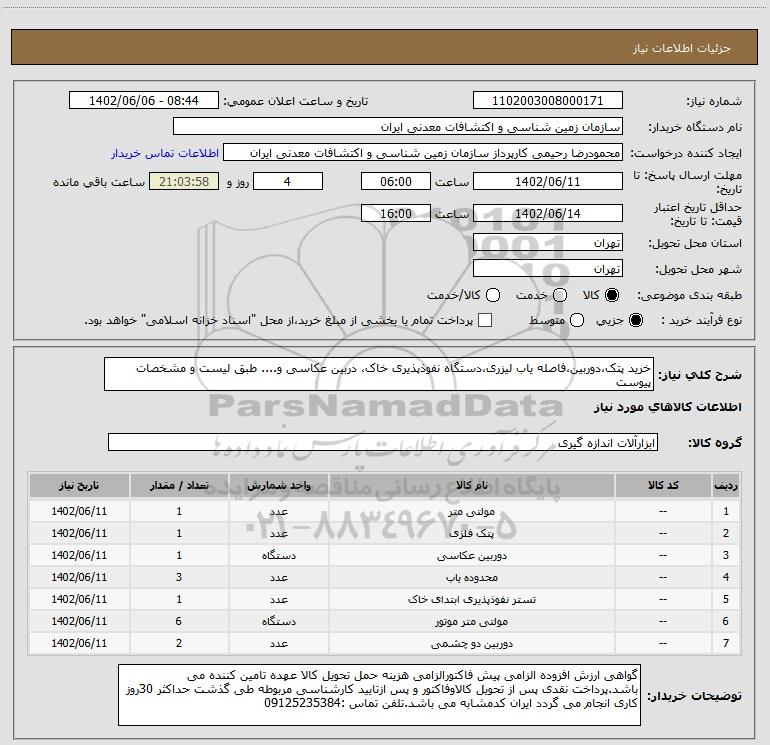Click the response deadline date 1402/06/11 field

548,181
